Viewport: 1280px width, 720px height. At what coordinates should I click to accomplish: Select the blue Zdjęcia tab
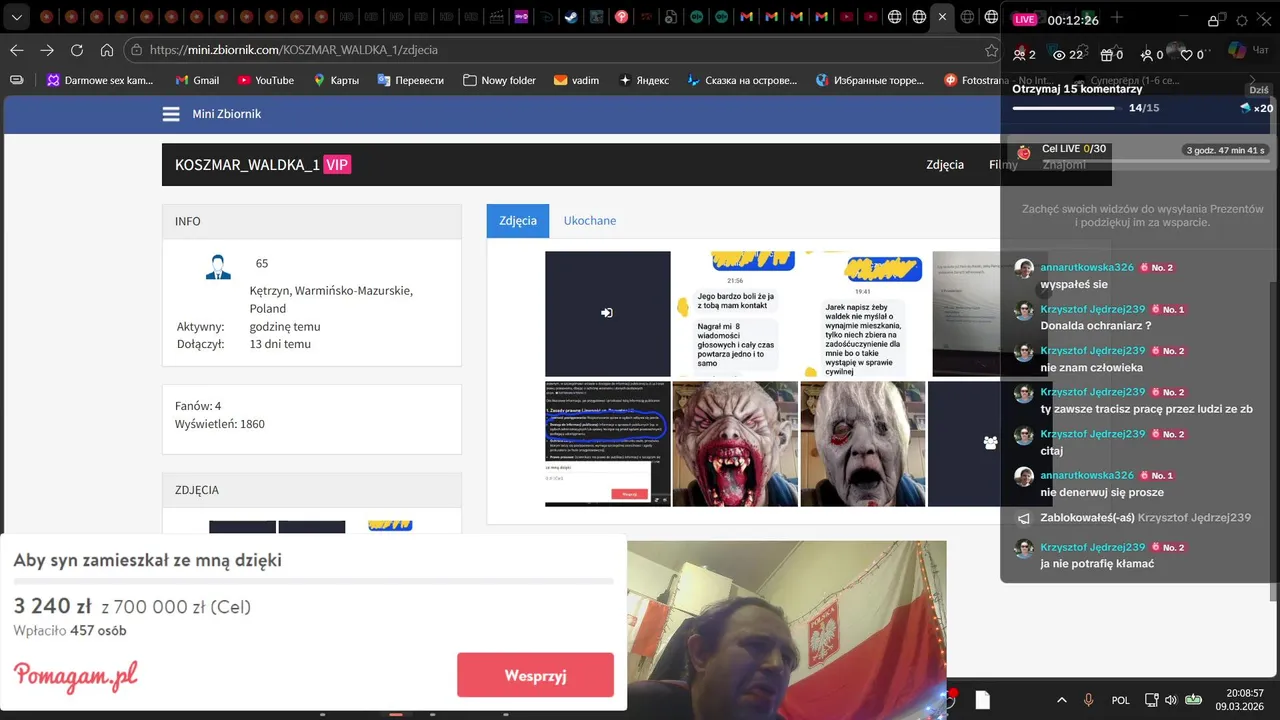click(518, 220)
